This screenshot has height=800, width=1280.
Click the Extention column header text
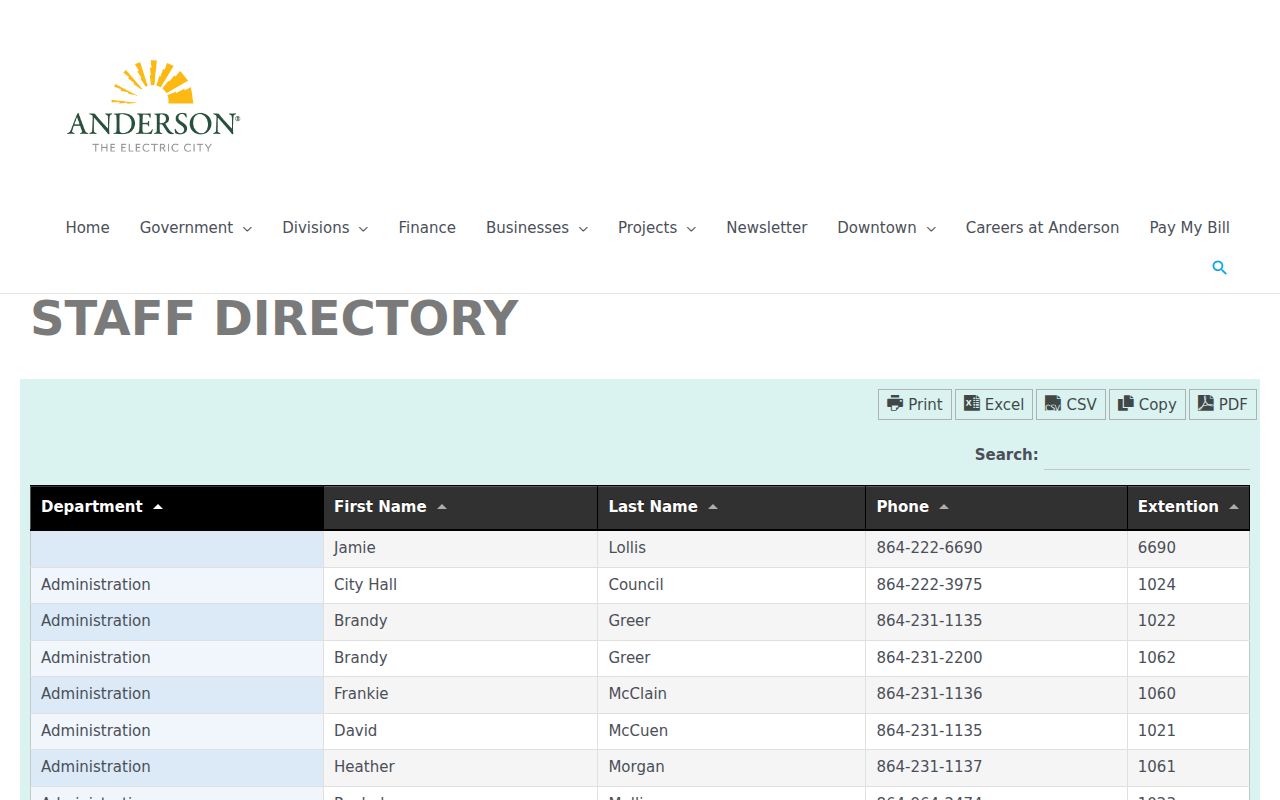[x=1178, y=507]
